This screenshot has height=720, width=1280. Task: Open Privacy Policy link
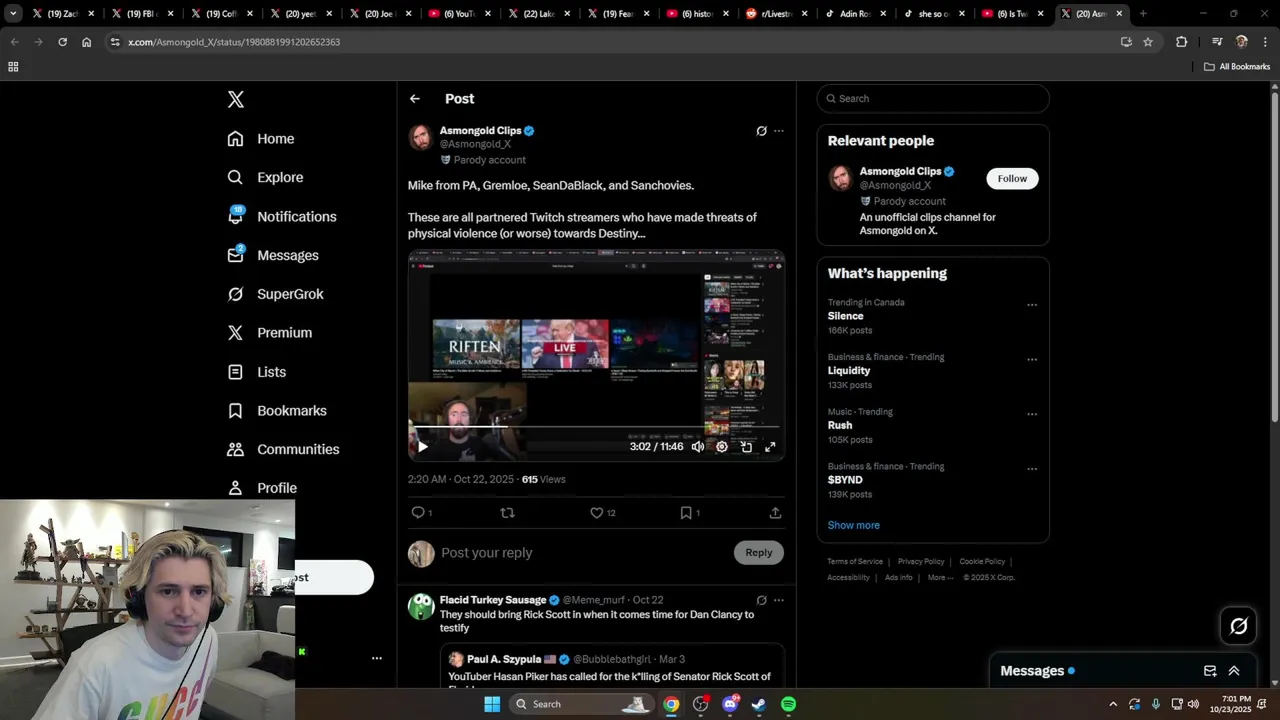tap(921, 562)
